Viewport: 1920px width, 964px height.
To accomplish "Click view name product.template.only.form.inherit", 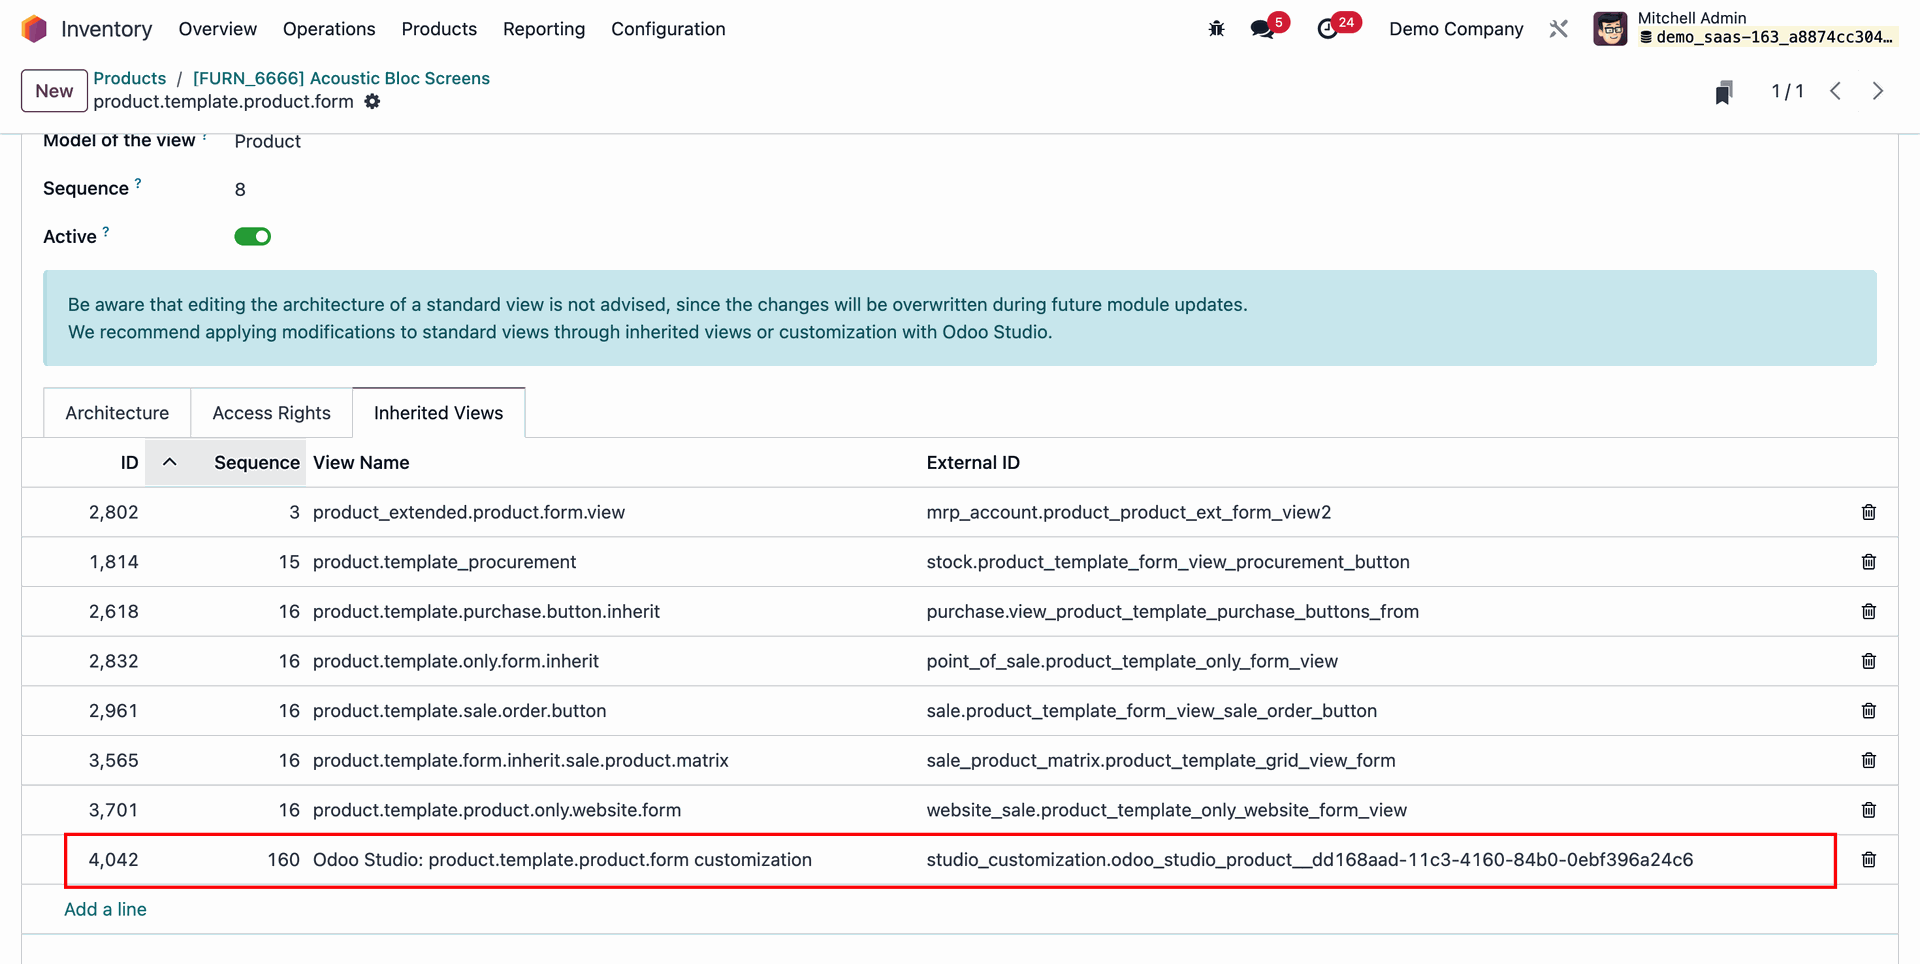I will coord(456,661).
